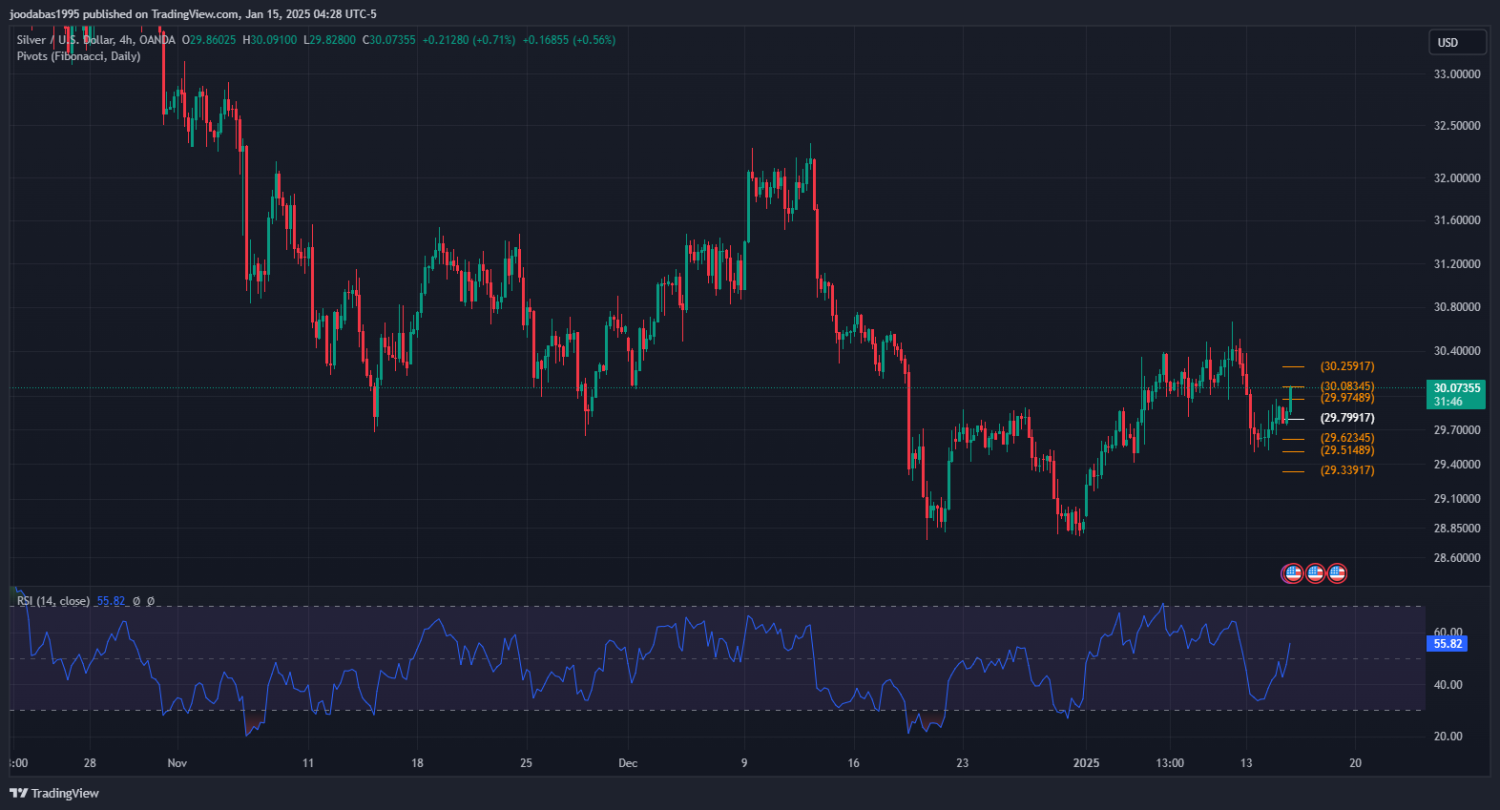Click the 32.00000 price axis label
Image resolution: width=1500 pixels, height=810 pixels.
[1457, 178]
